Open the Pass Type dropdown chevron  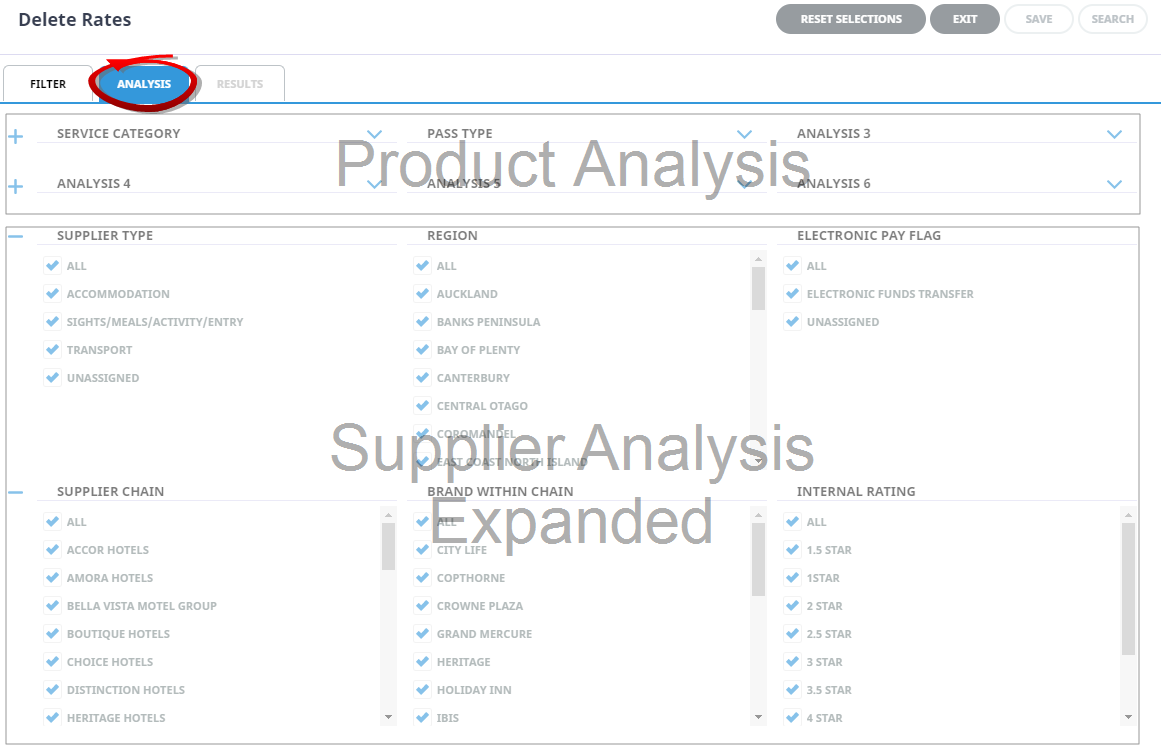pyautogui.click(x=744, y=134)
